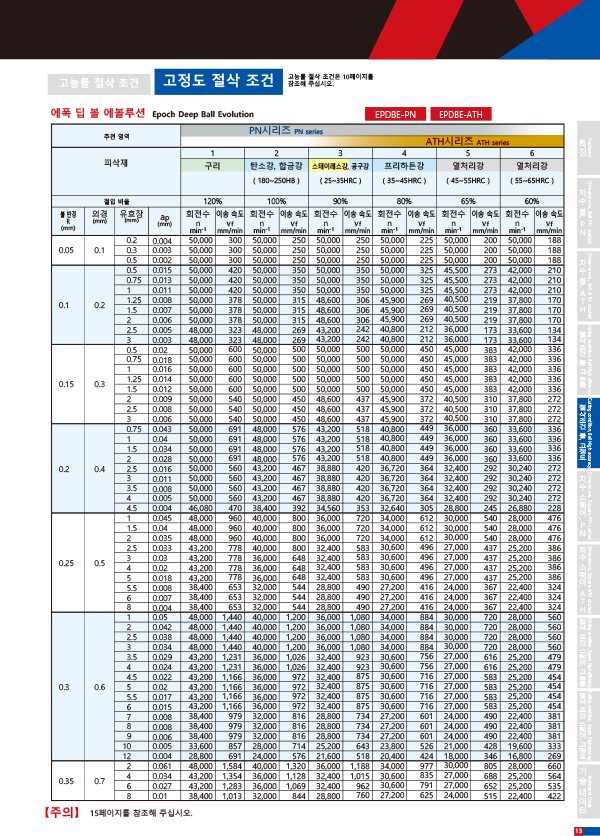Click the feed speed value 1,188
600x836 pixels.
click(359, 766)
